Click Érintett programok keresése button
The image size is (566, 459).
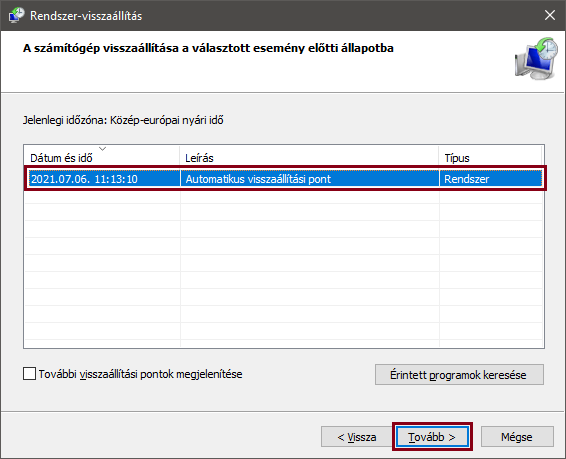click(459, 375)
